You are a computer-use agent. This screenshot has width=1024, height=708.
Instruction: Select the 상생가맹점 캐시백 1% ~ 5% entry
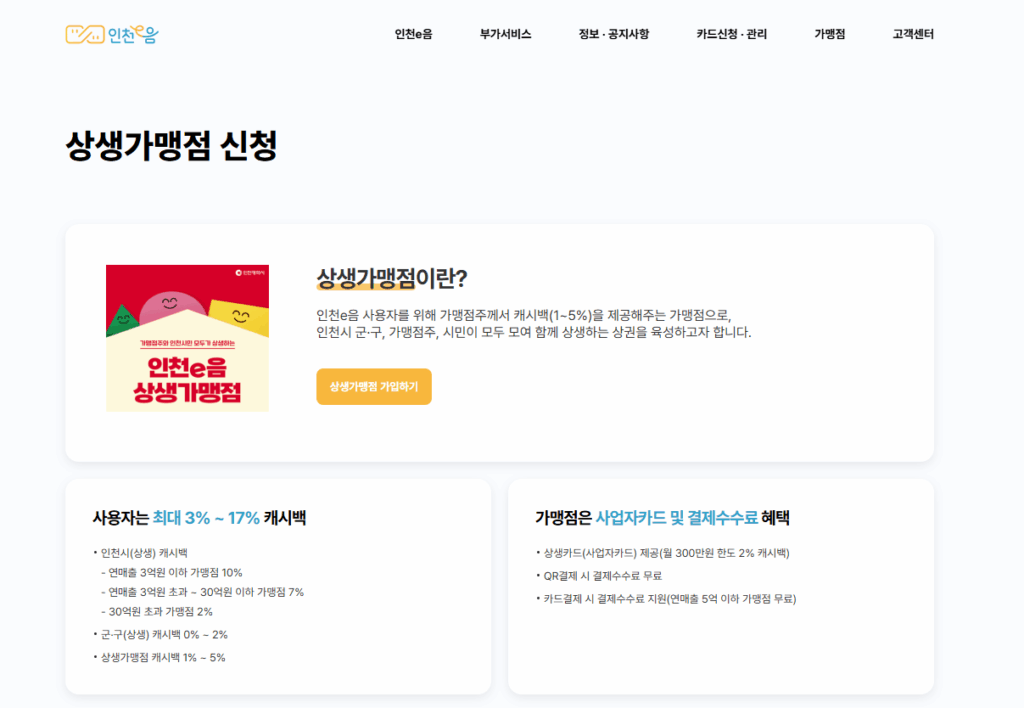point(161,657)
